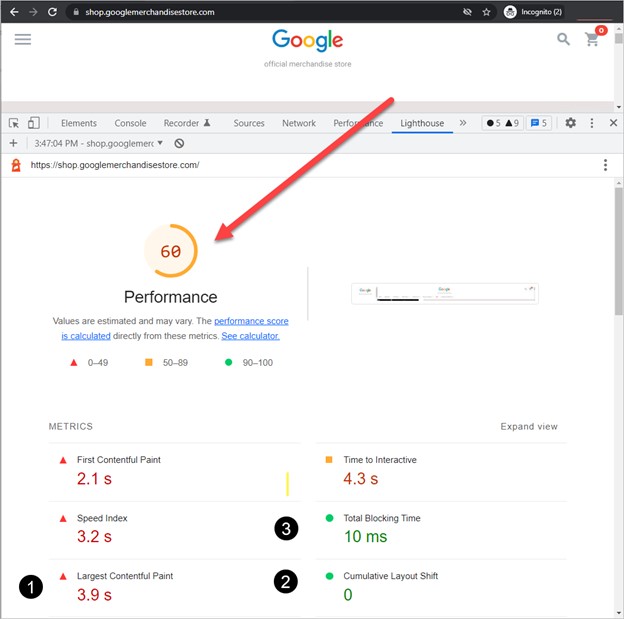The image size is (624, 619).
Task: Click the 50–89 orange square legend
Action: [166, 363]
